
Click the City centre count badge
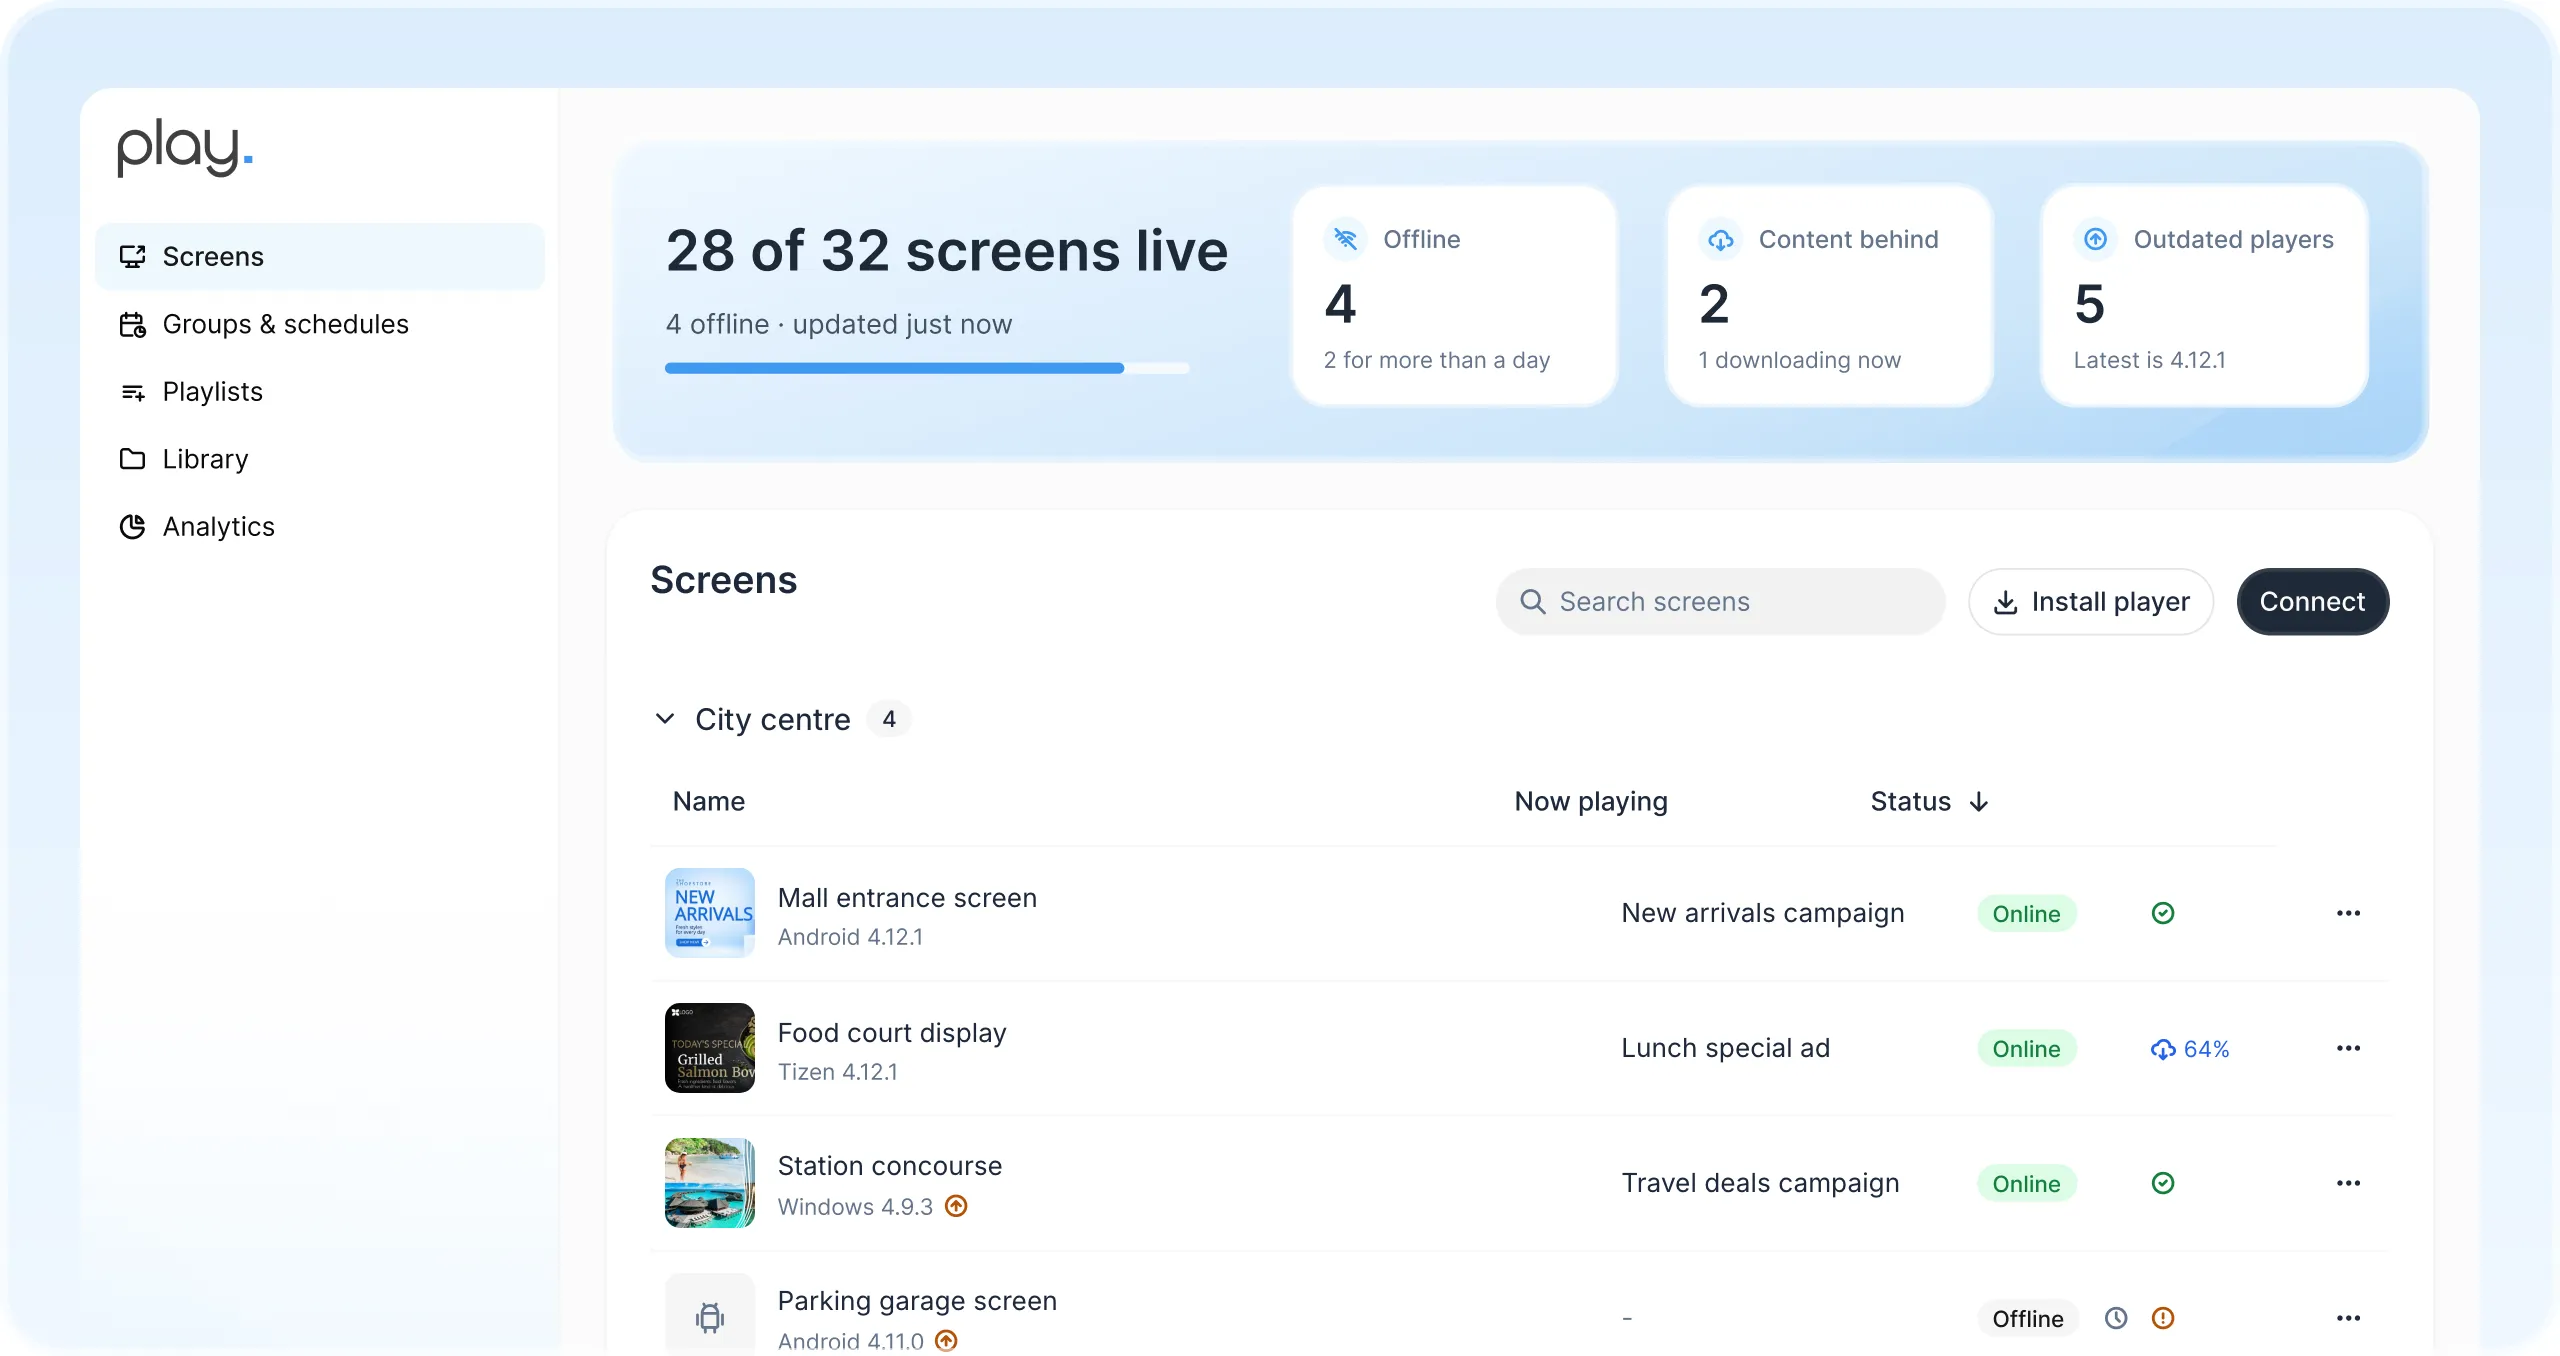[x=889, y=719]
